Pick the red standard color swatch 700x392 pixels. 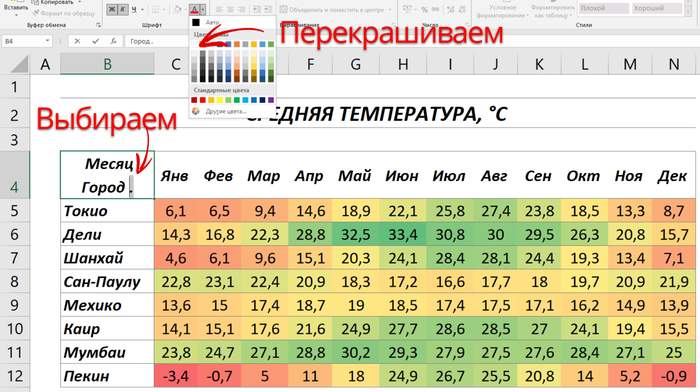pyautogui.click(x=203, y=100)
